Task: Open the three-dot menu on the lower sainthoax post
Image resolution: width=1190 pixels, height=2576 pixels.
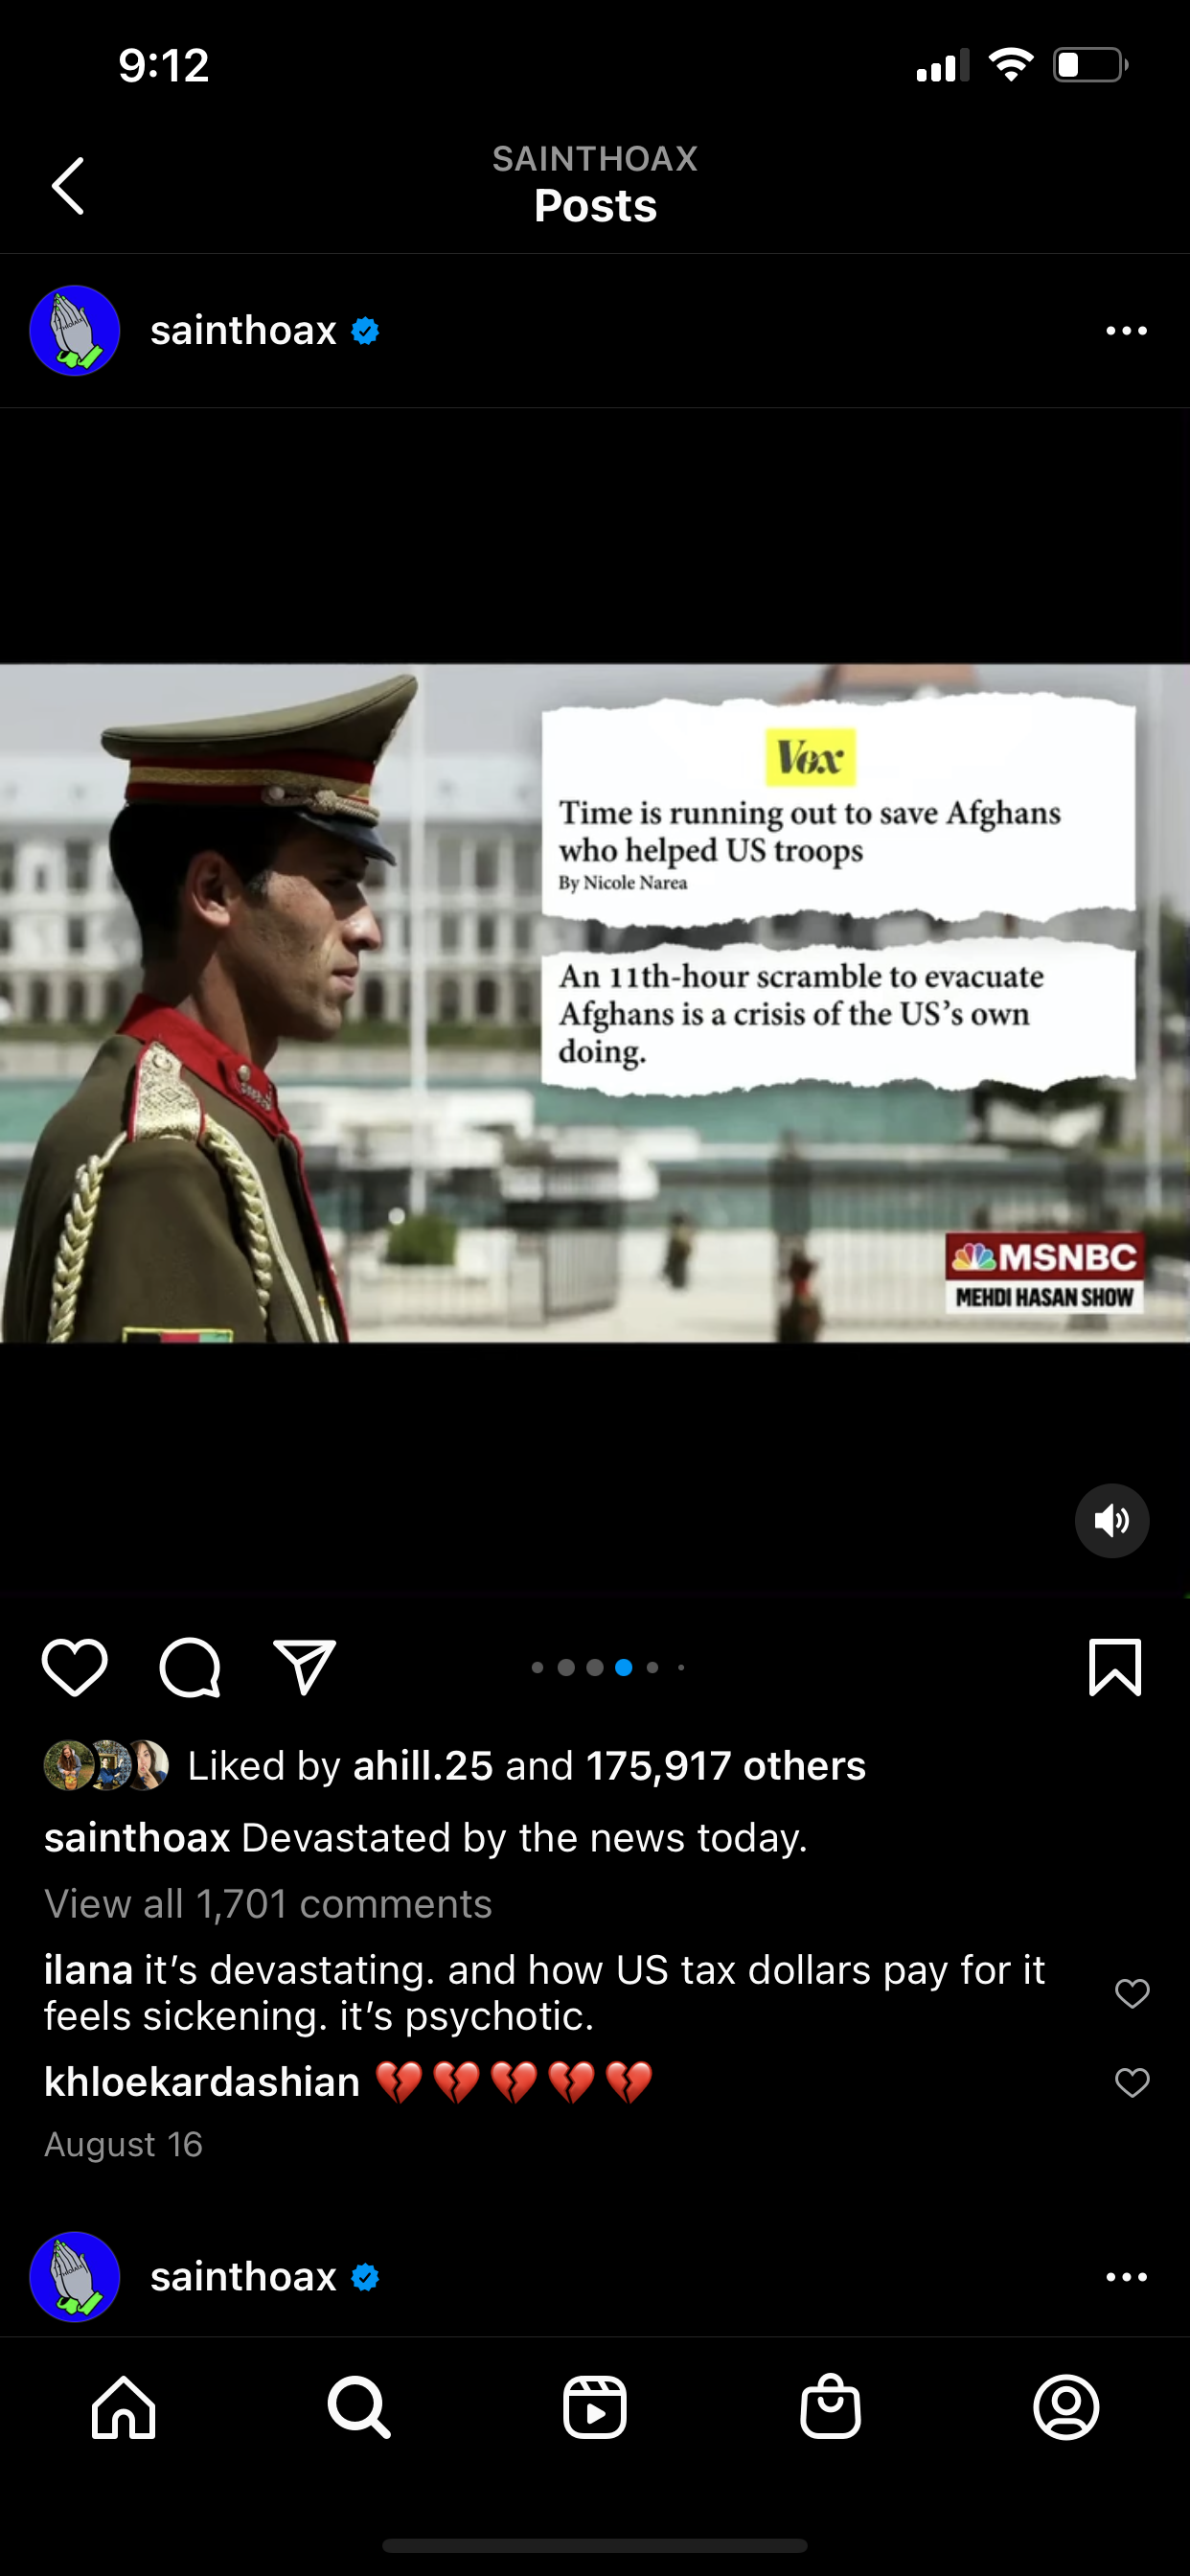Action: pos(1127,2277)
